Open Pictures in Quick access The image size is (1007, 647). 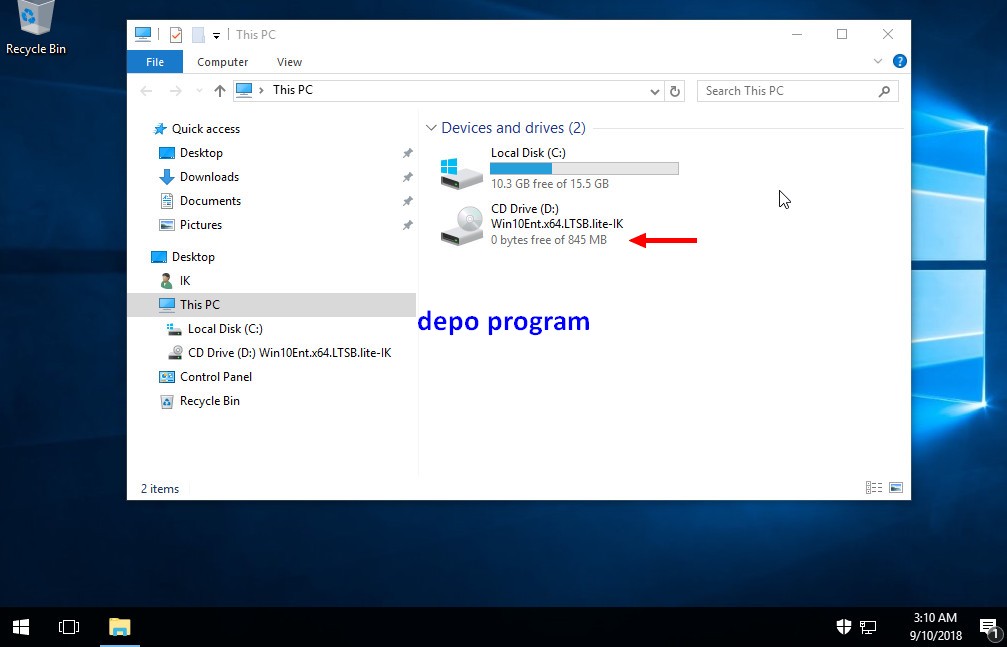tap(190, 225)
